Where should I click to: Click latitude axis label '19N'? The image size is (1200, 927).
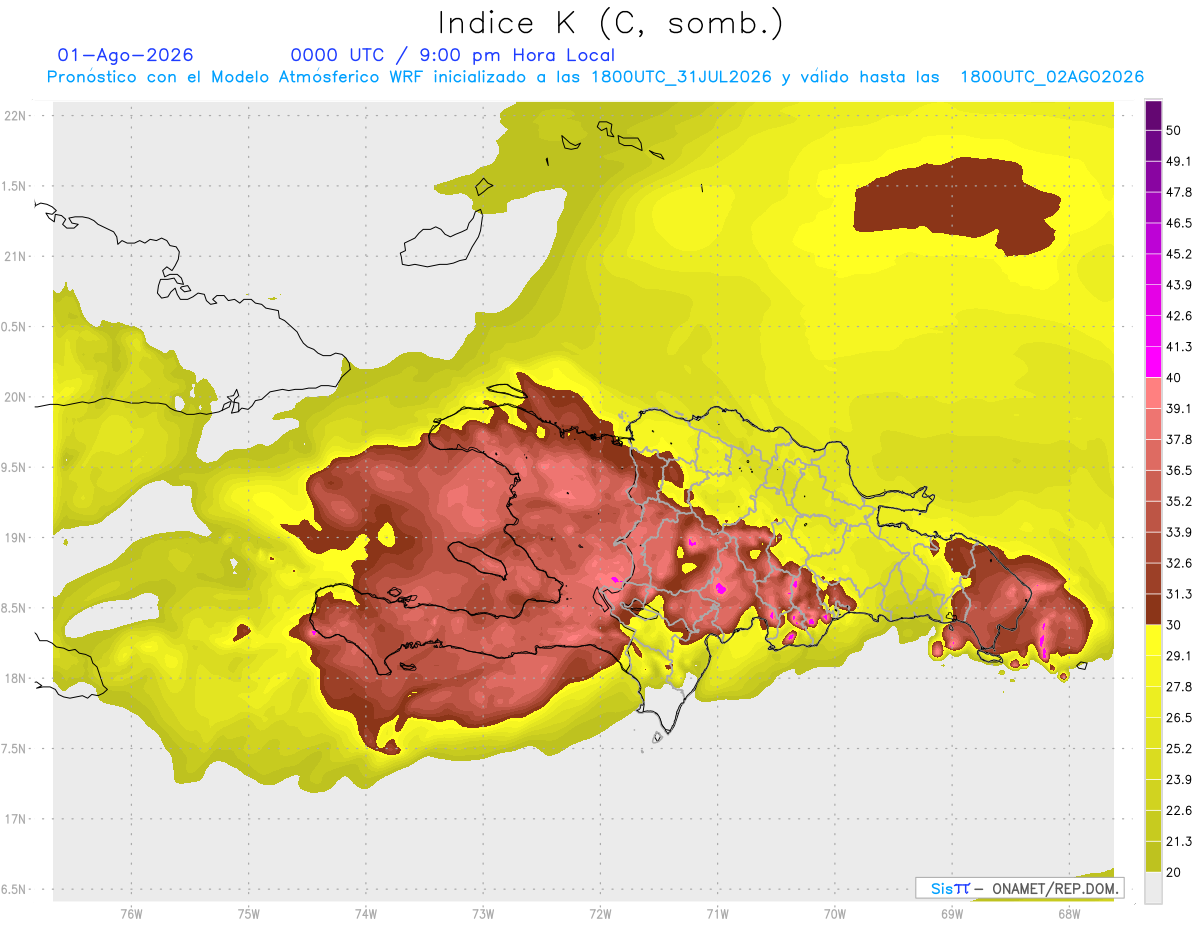tap(17, 538)
